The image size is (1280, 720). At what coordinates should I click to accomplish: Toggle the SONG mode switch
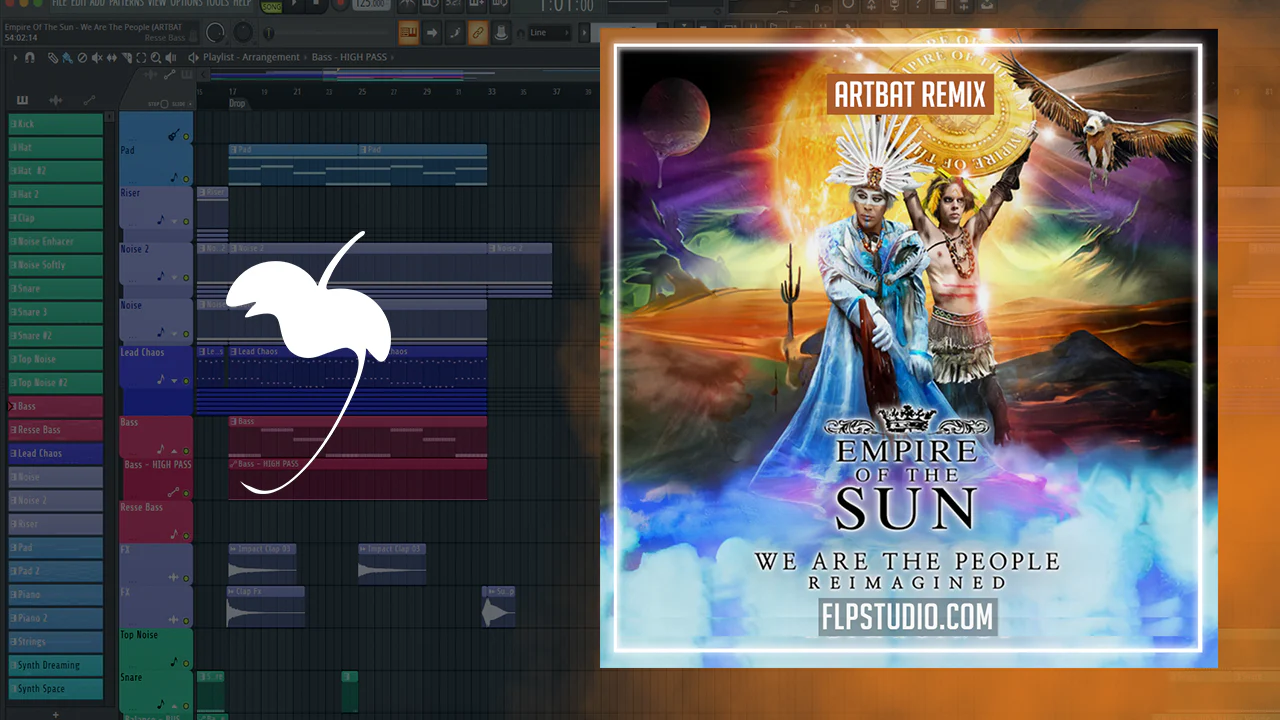[x=271, y=6]
